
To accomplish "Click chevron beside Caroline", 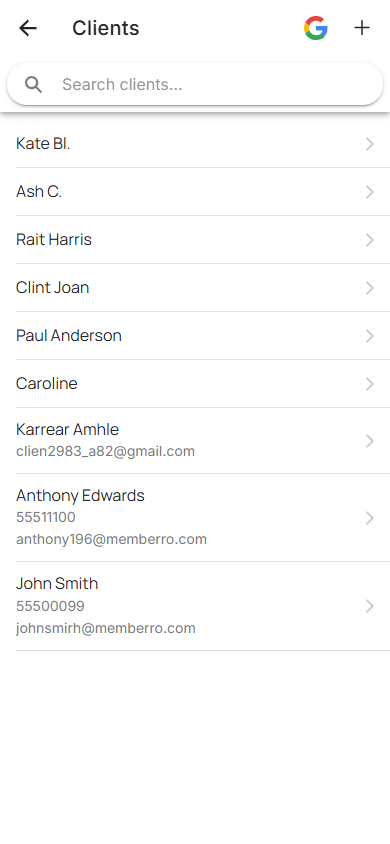I will [370, 384].
